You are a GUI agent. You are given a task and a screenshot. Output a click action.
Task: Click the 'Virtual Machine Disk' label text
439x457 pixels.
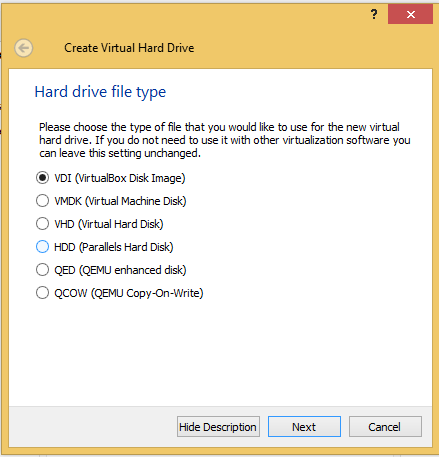tap(136, 201)
